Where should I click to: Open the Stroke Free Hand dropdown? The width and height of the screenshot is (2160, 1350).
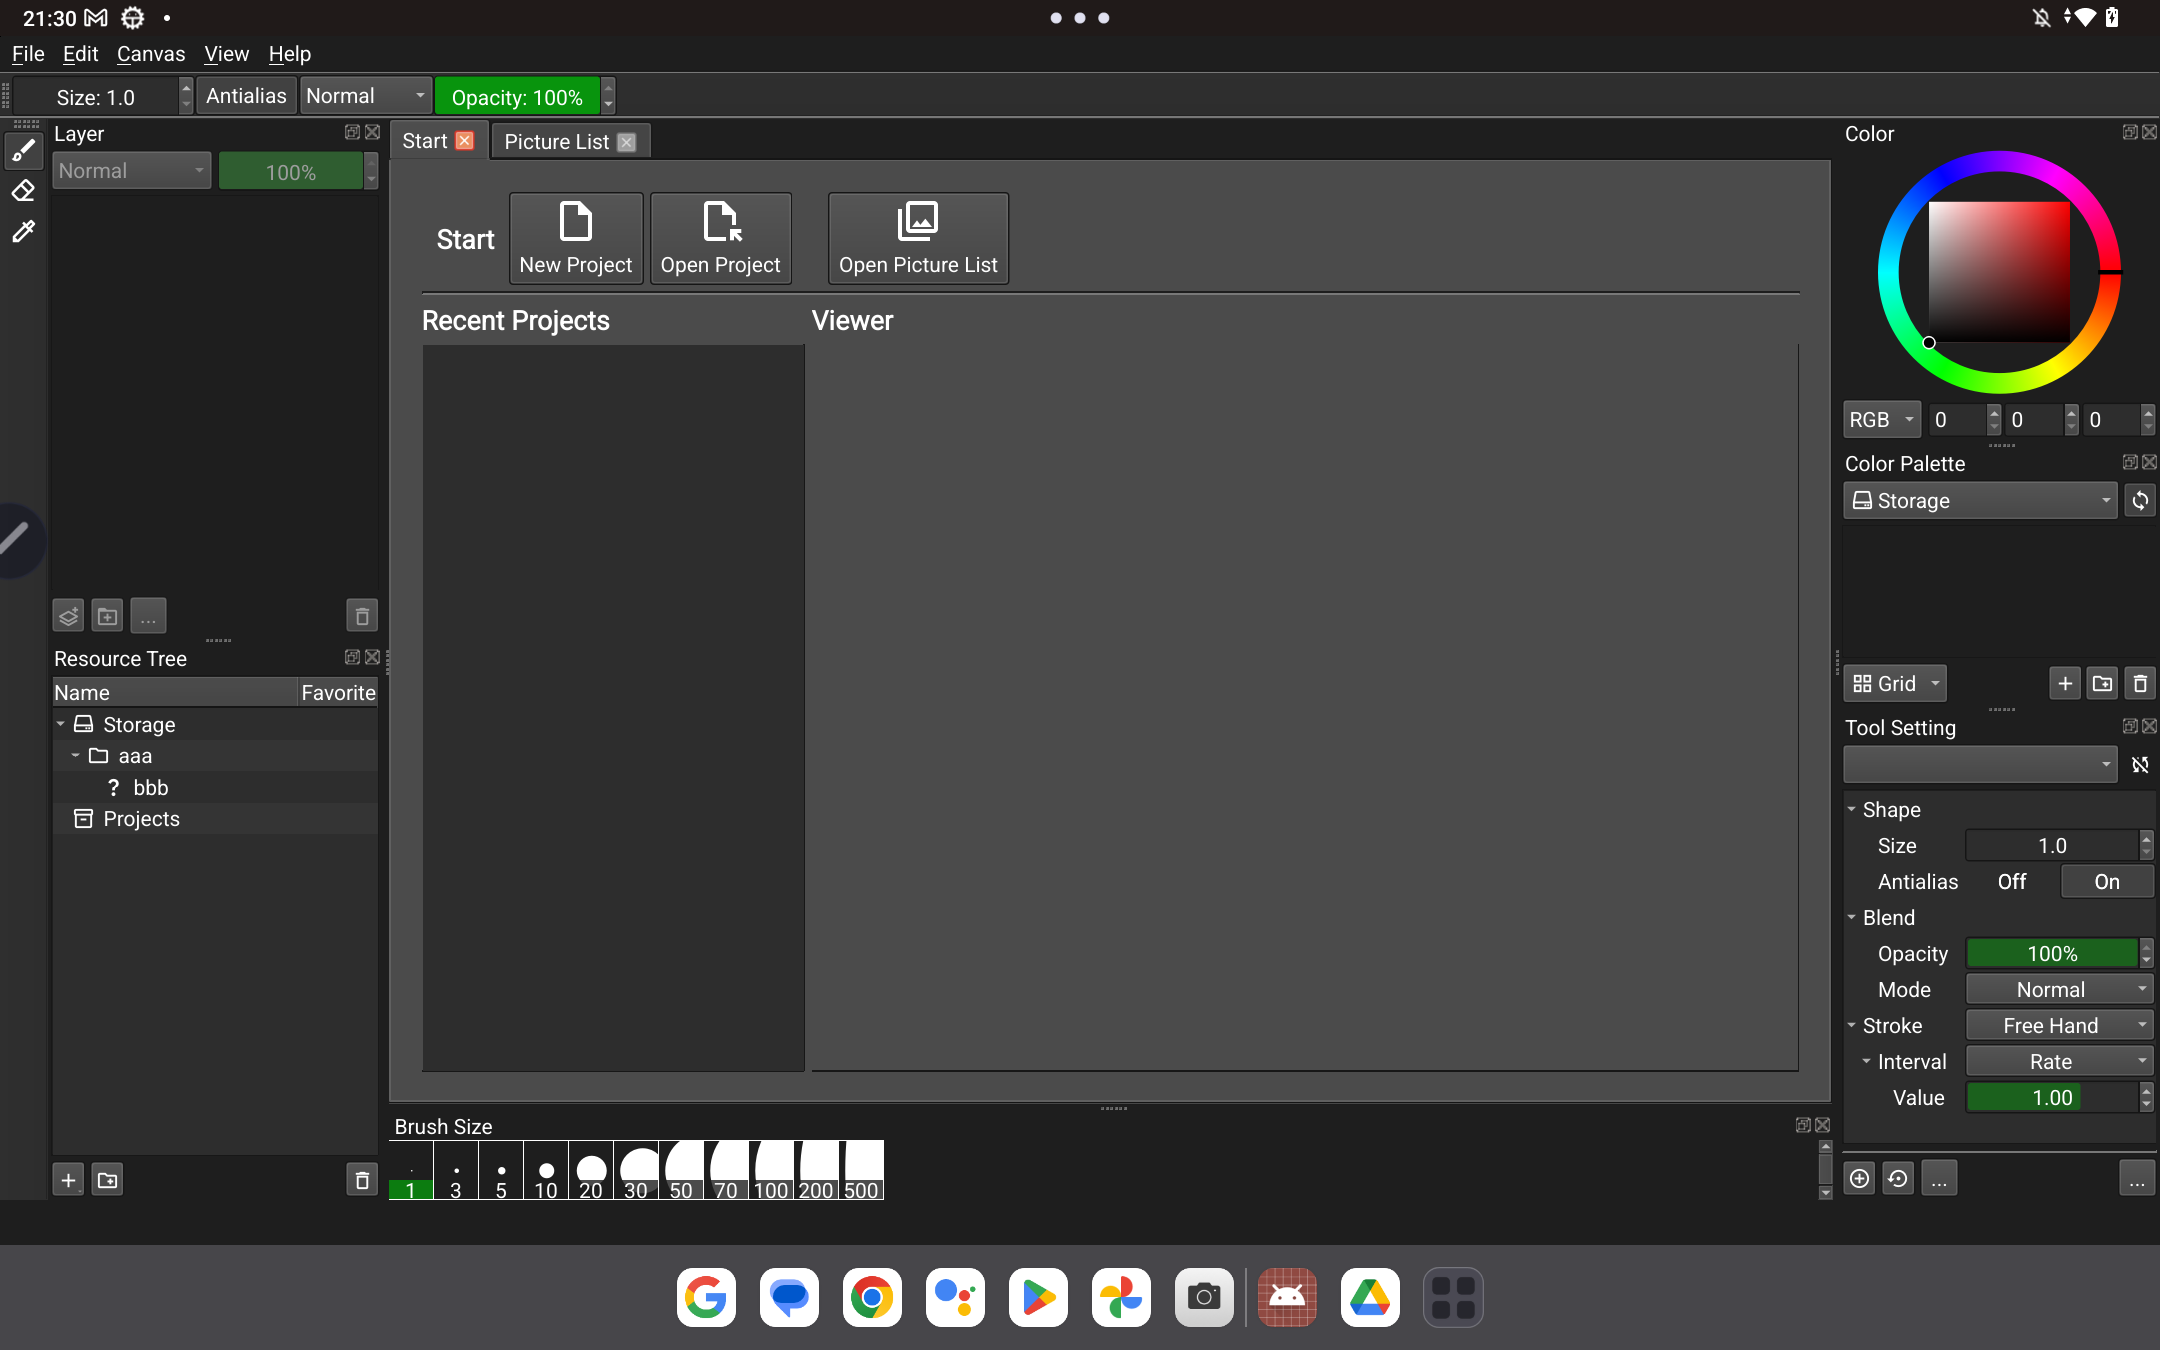[2057, 1025]
